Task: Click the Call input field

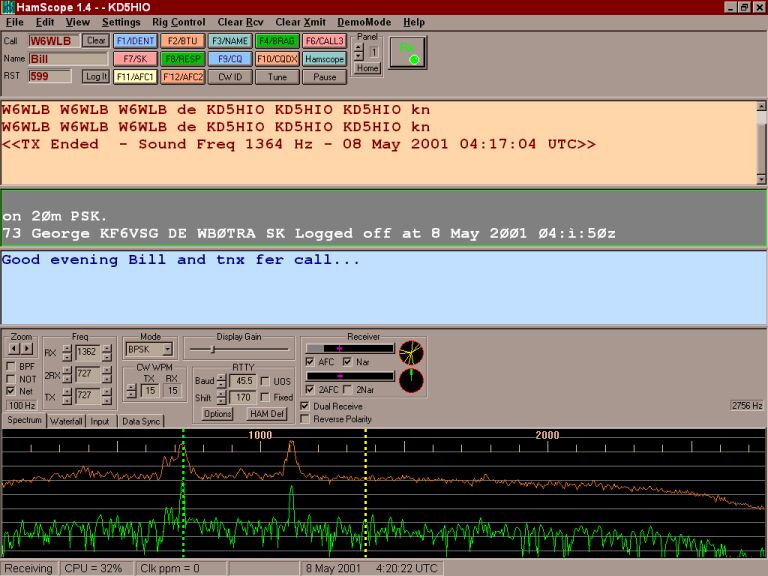Action: 53,41
